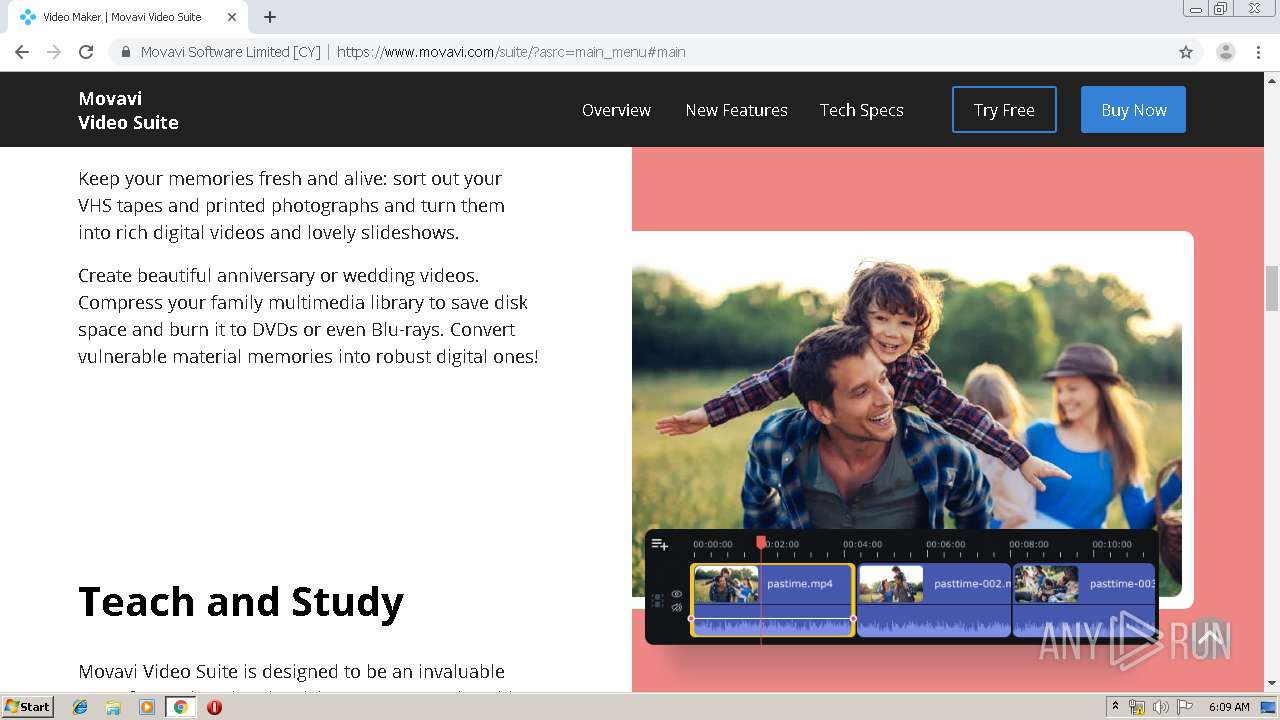Viewport: 1280px width, 720px height.
Task: Select the pastime.mp4 clip
Action: [x=772, y=599]
